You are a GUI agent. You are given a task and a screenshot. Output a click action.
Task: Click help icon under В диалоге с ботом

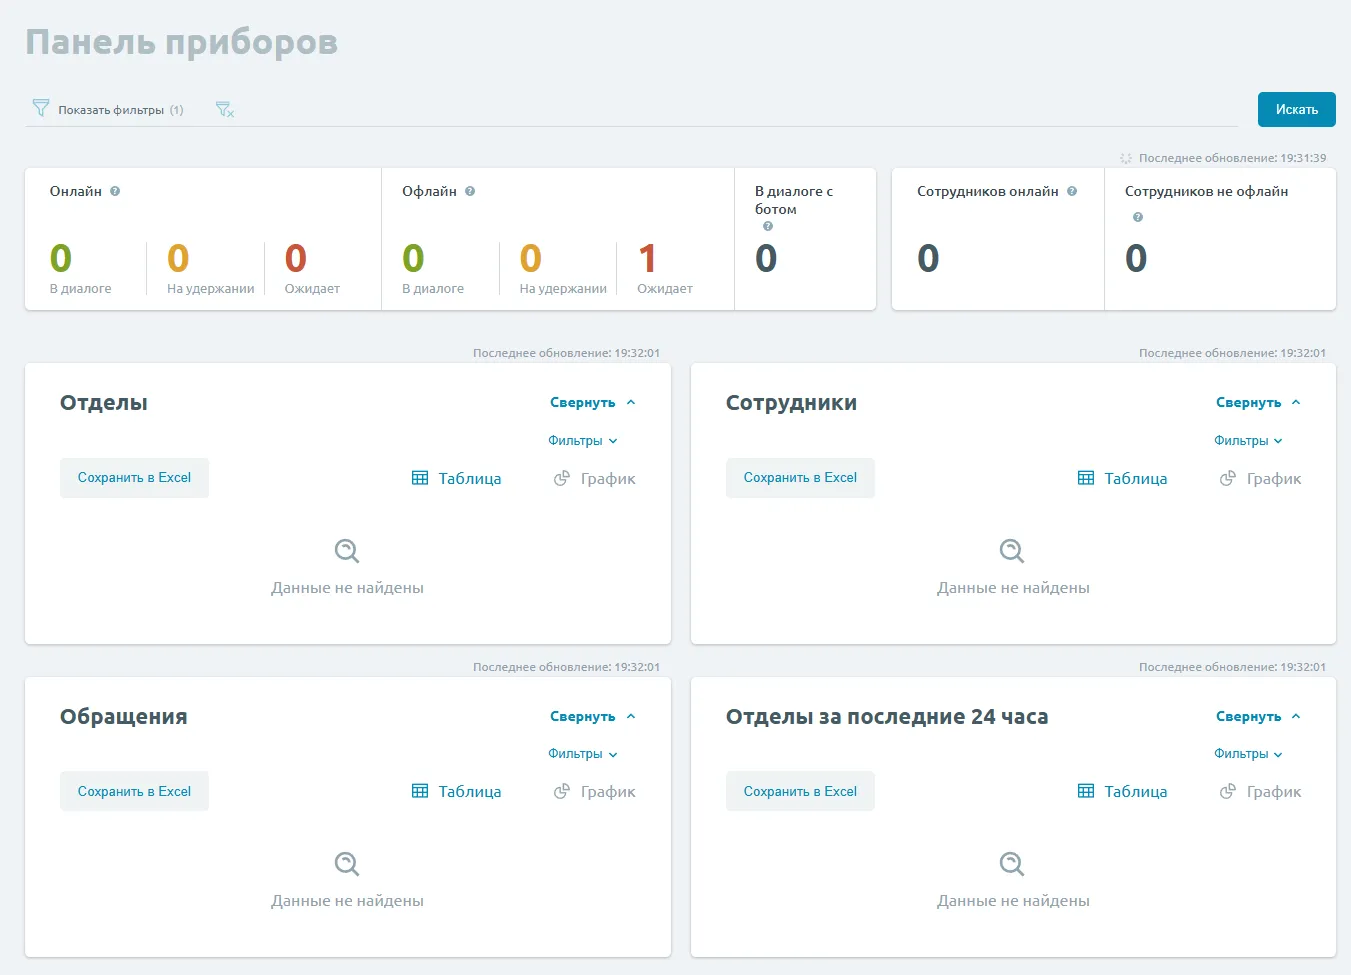pyautogui.click(x=768, y=226)
